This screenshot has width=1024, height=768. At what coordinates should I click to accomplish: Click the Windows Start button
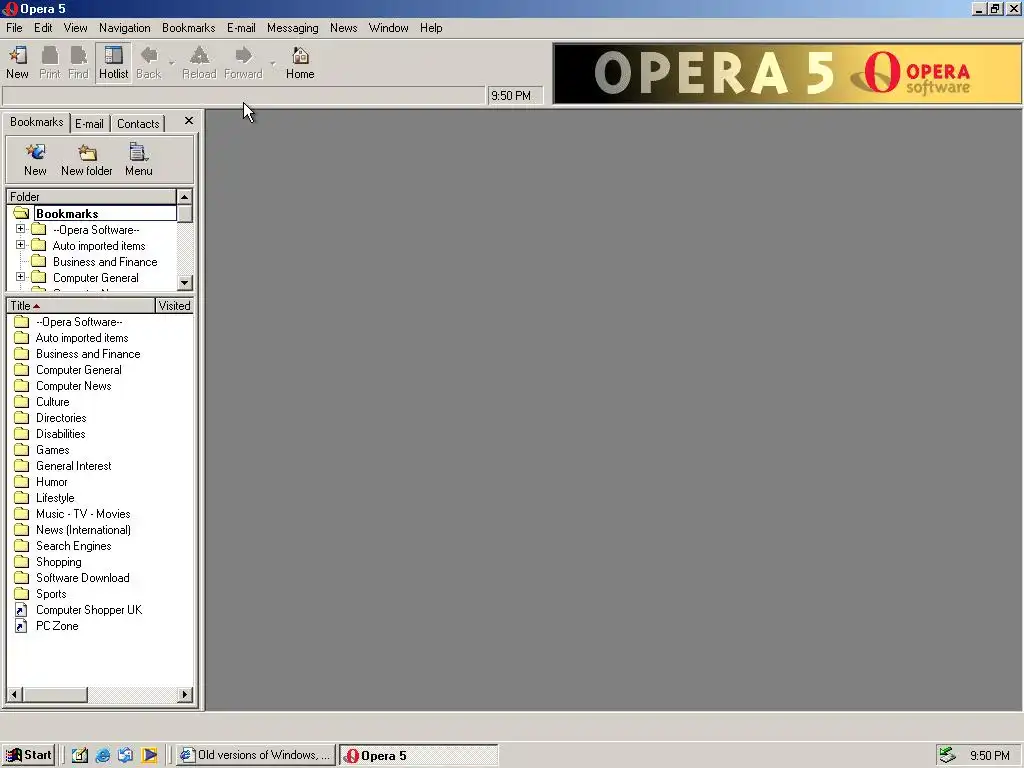pos(27,756)
